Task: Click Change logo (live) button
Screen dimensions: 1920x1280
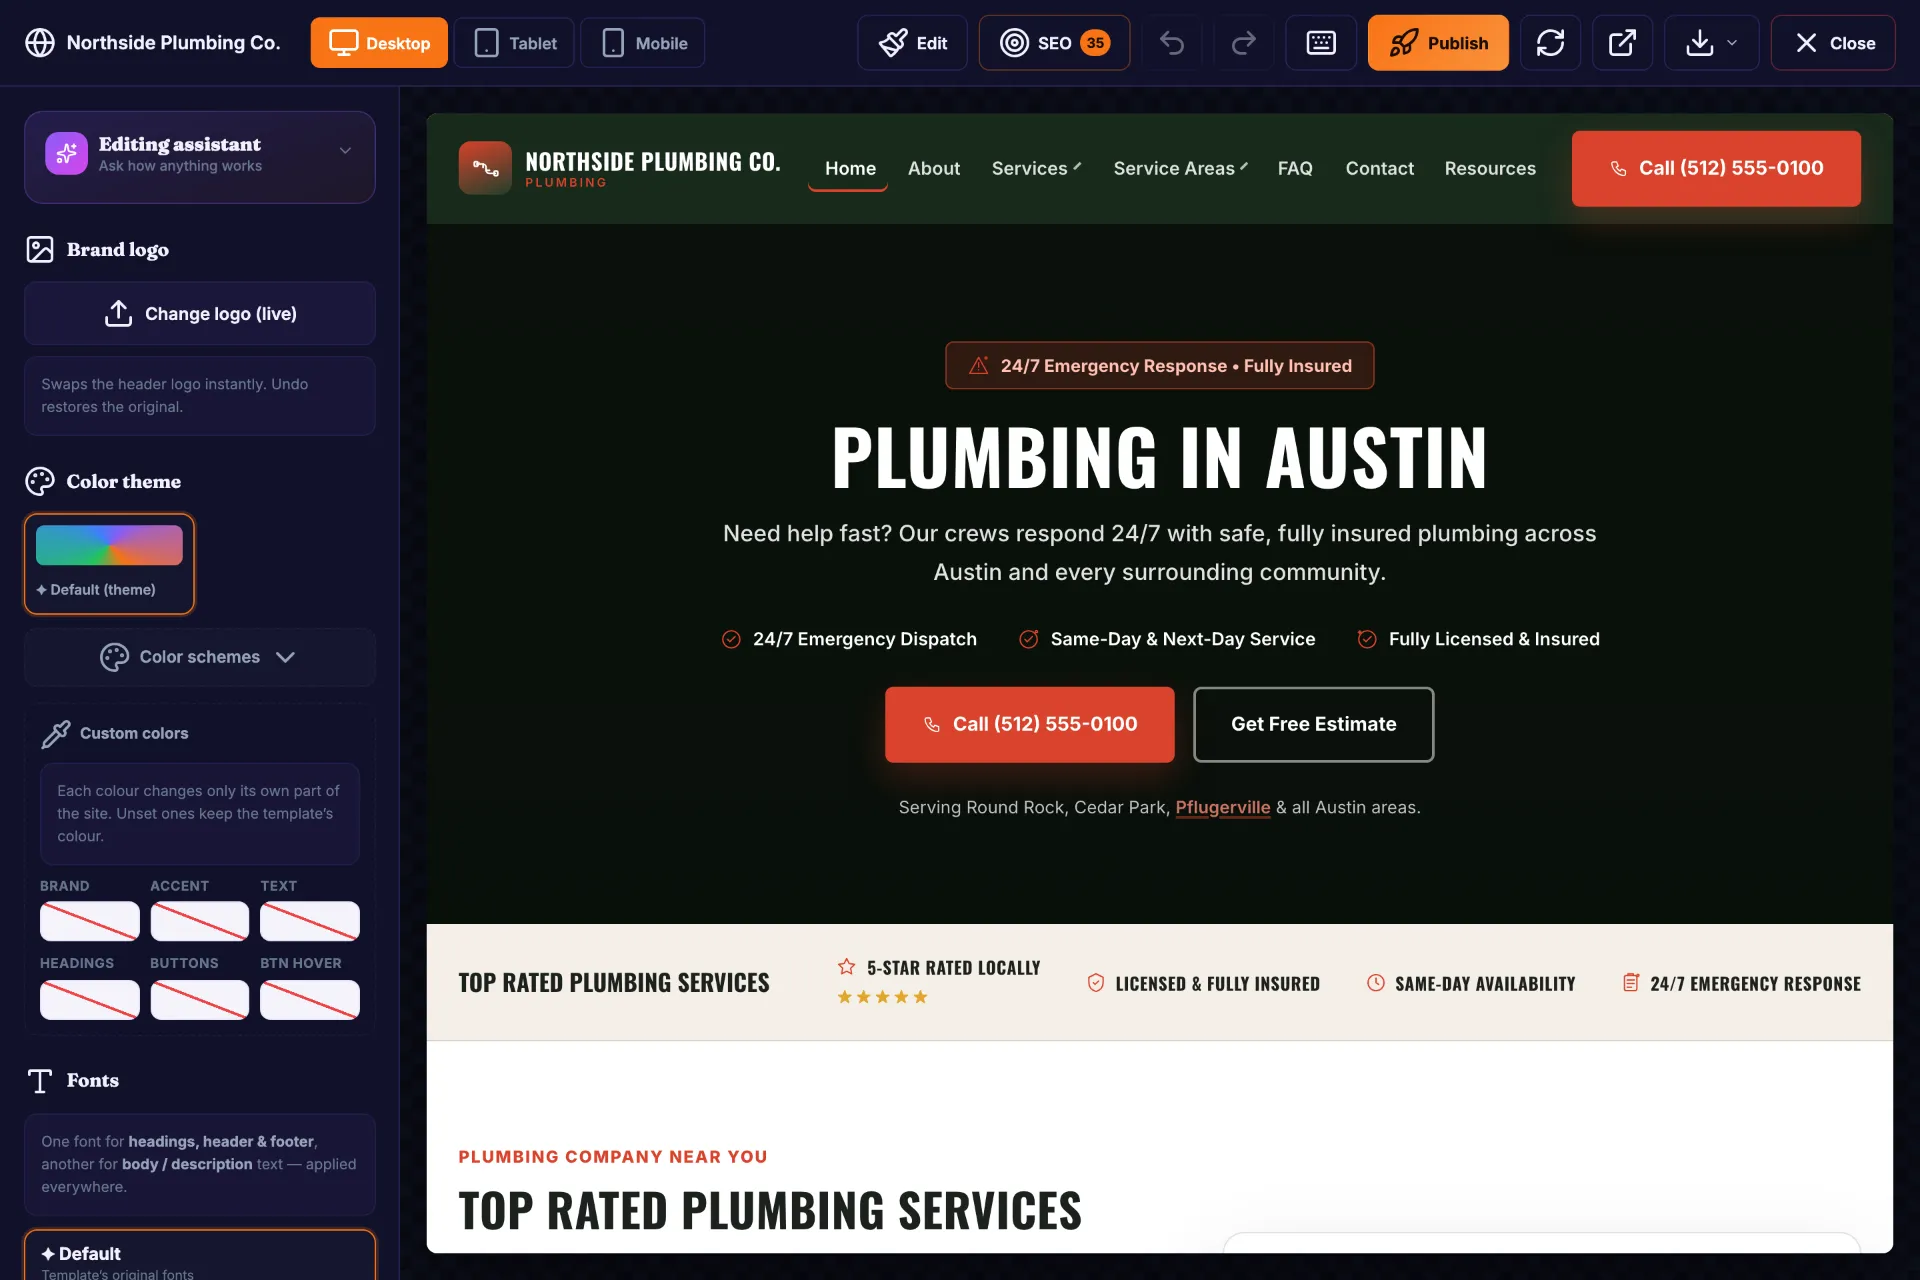Action: 200,314
